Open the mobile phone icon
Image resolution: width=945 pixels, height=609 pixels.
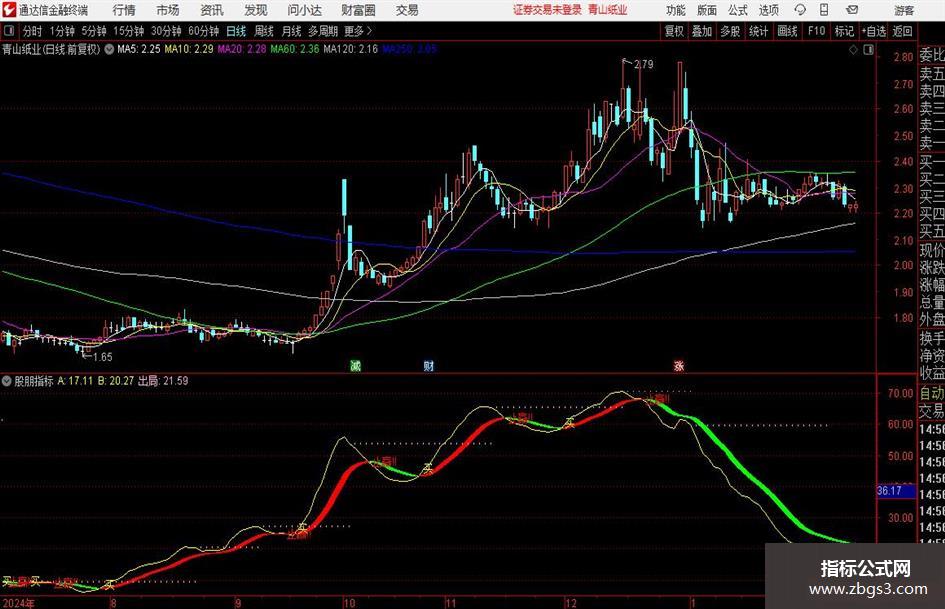pyautogui.click(x=824, y=10)
